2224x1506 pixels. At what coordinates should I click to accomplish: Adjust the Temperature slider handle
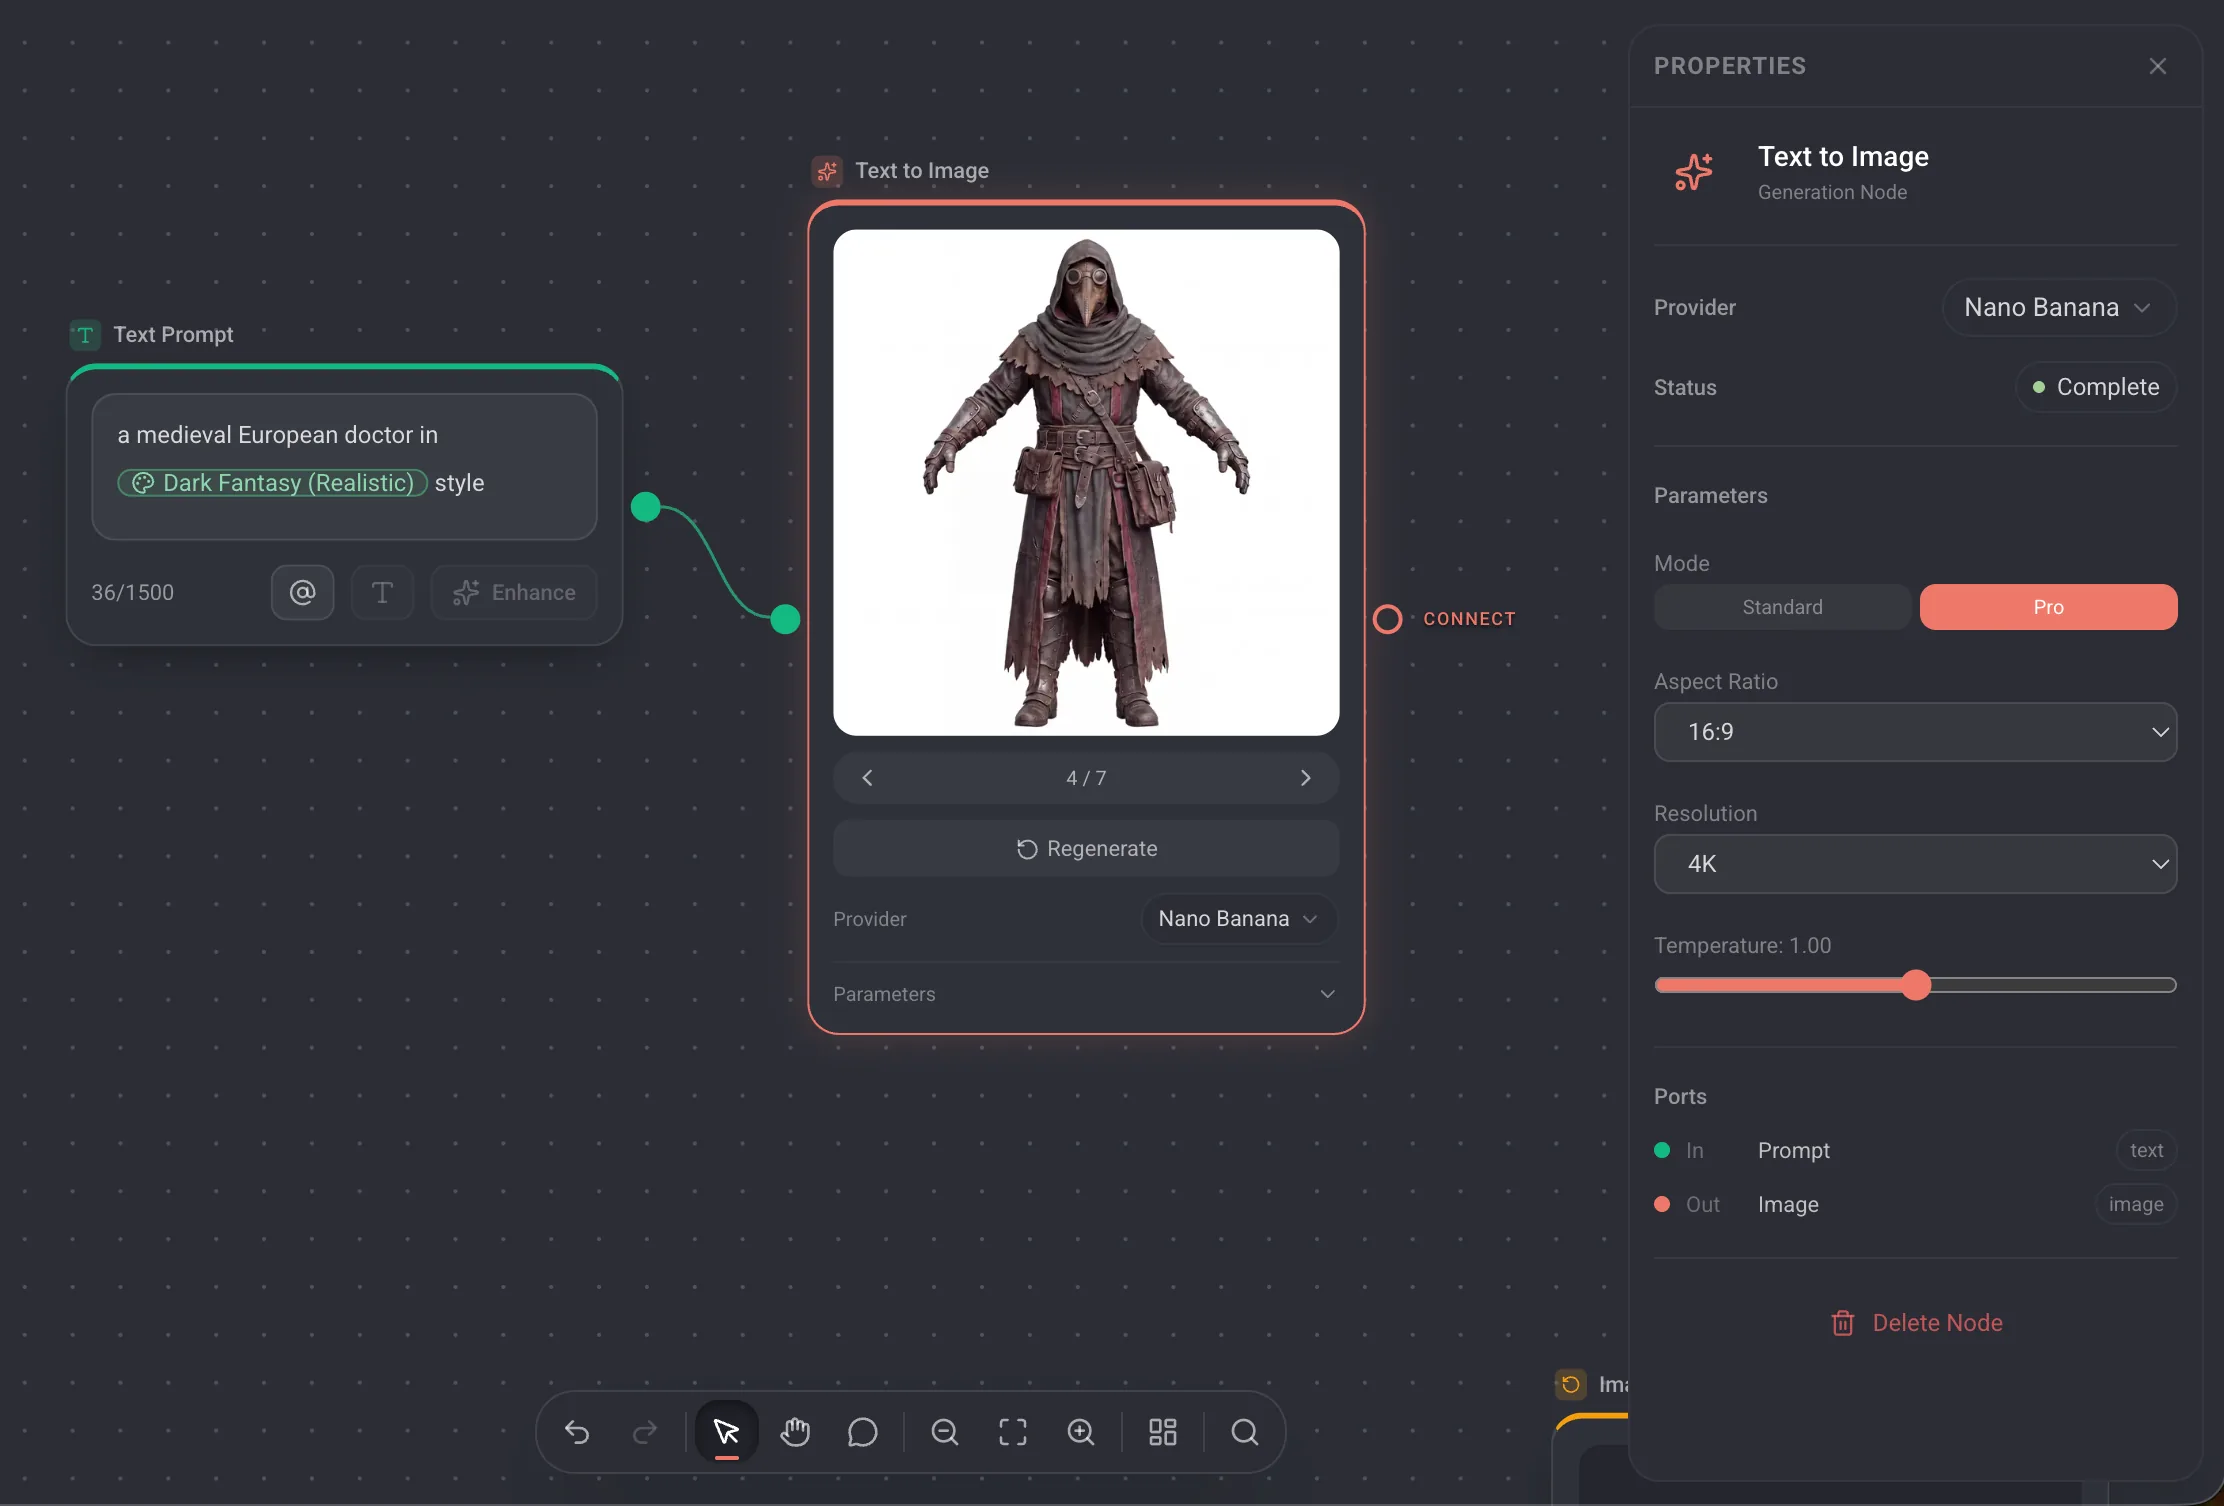coord(1916,985)
